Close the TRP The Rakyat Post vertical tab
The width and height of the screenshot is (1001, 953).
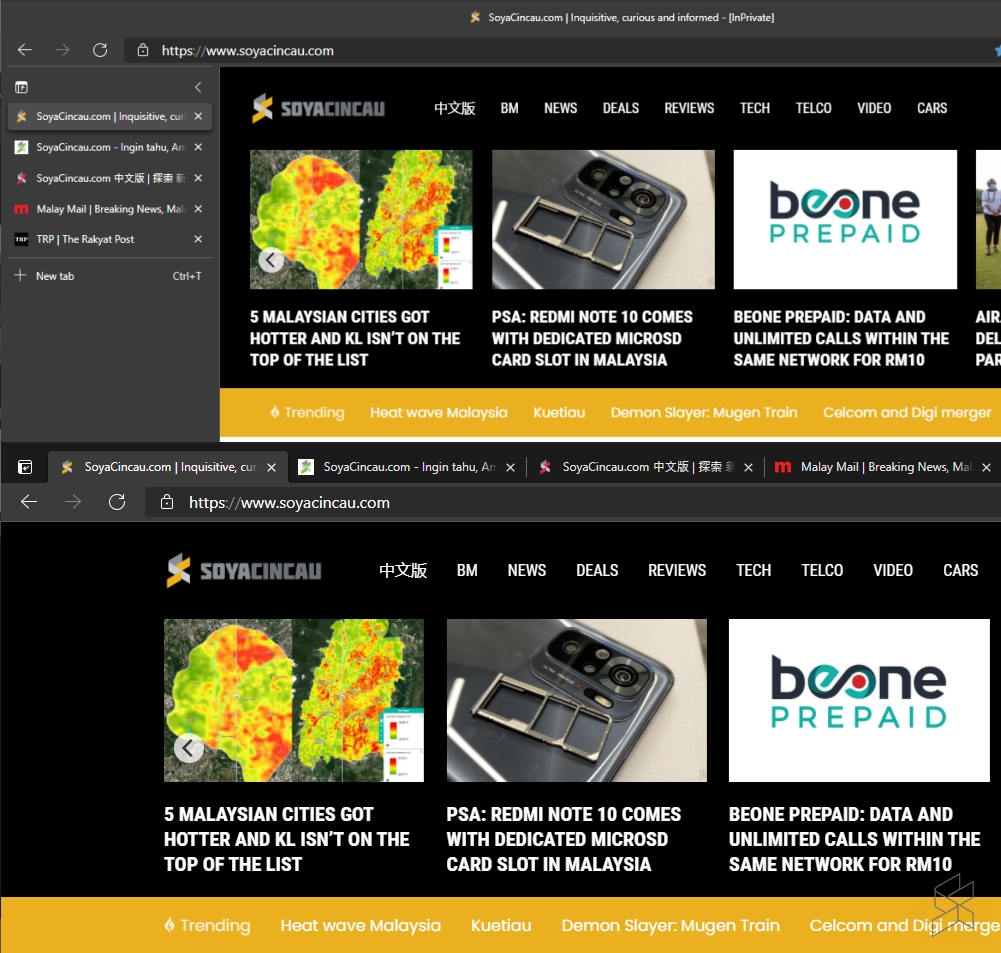pos(198,240)
